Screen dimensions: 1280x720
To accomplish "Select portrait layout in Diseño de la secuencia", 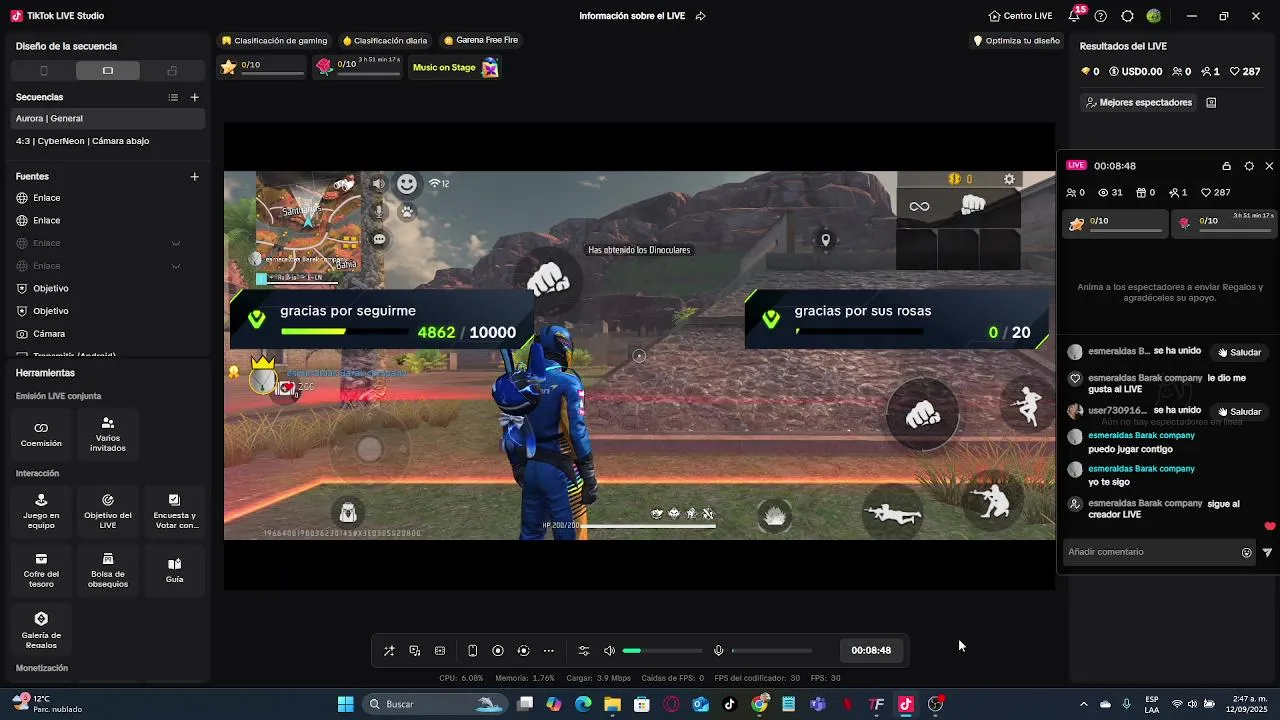I will (44, 71).
